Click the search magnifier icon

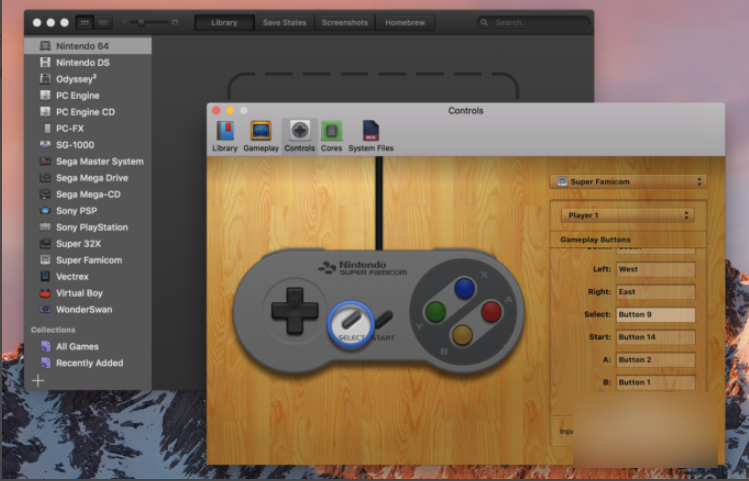[x=484, y=22]
